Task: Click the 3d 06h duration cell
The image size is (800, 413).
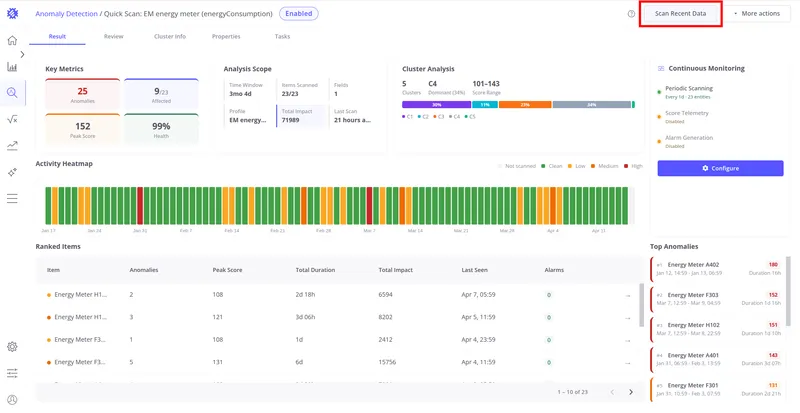Action: (x=305, y=318)
